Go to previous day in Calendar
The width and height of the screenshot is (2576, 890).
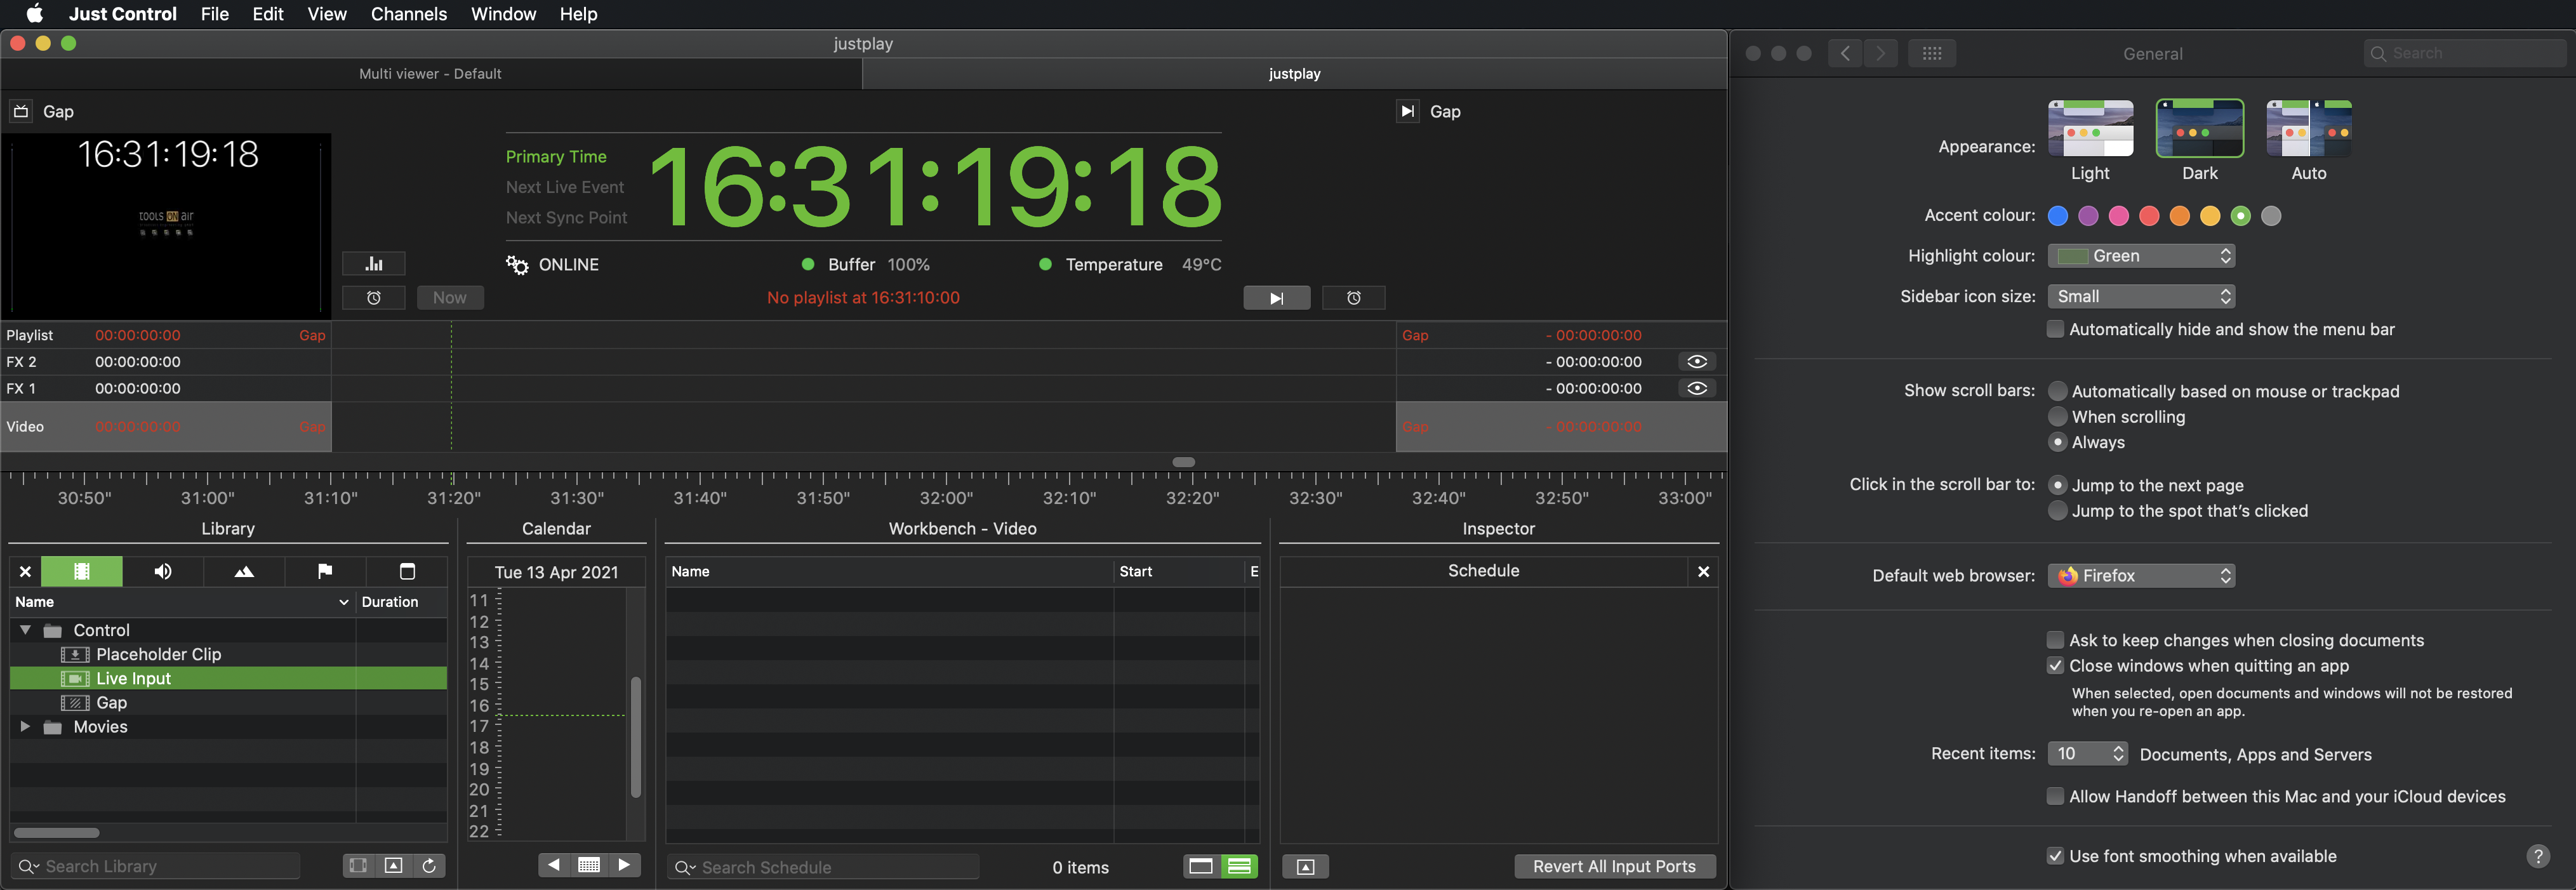click(554, 865)
